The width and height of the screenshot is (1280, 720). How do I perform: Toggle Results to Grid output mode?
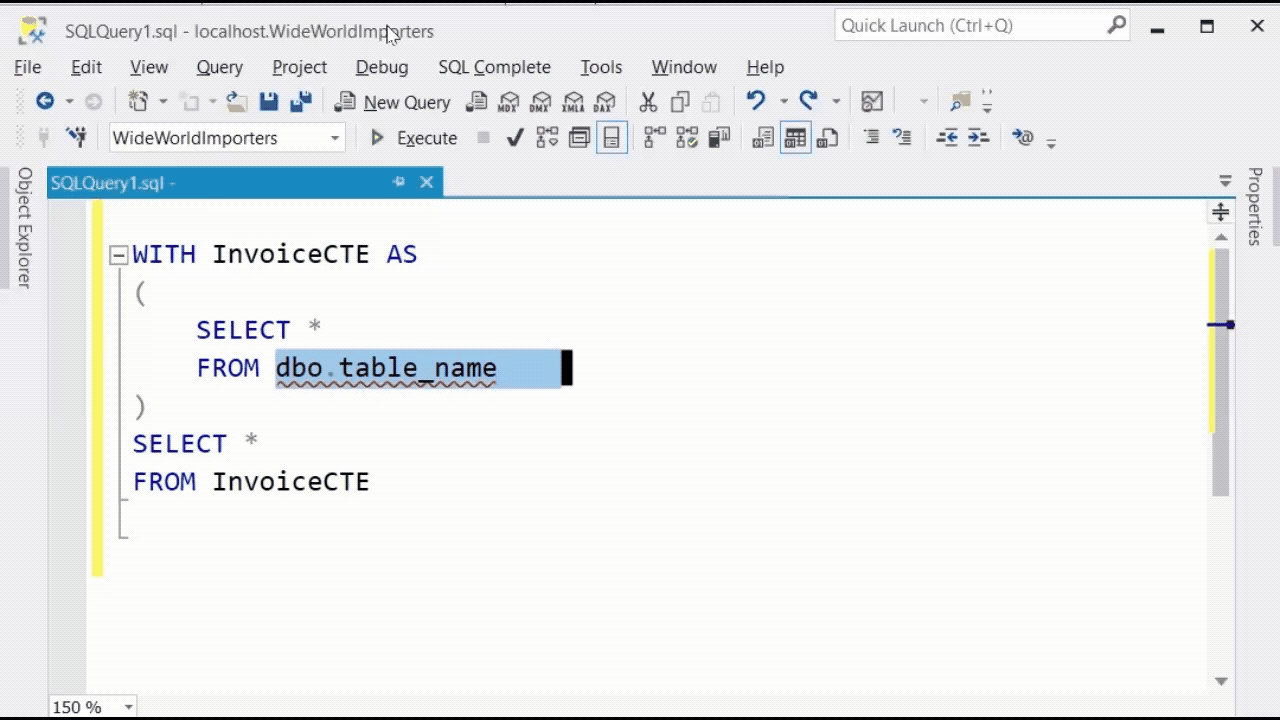[x=793, y=137]
